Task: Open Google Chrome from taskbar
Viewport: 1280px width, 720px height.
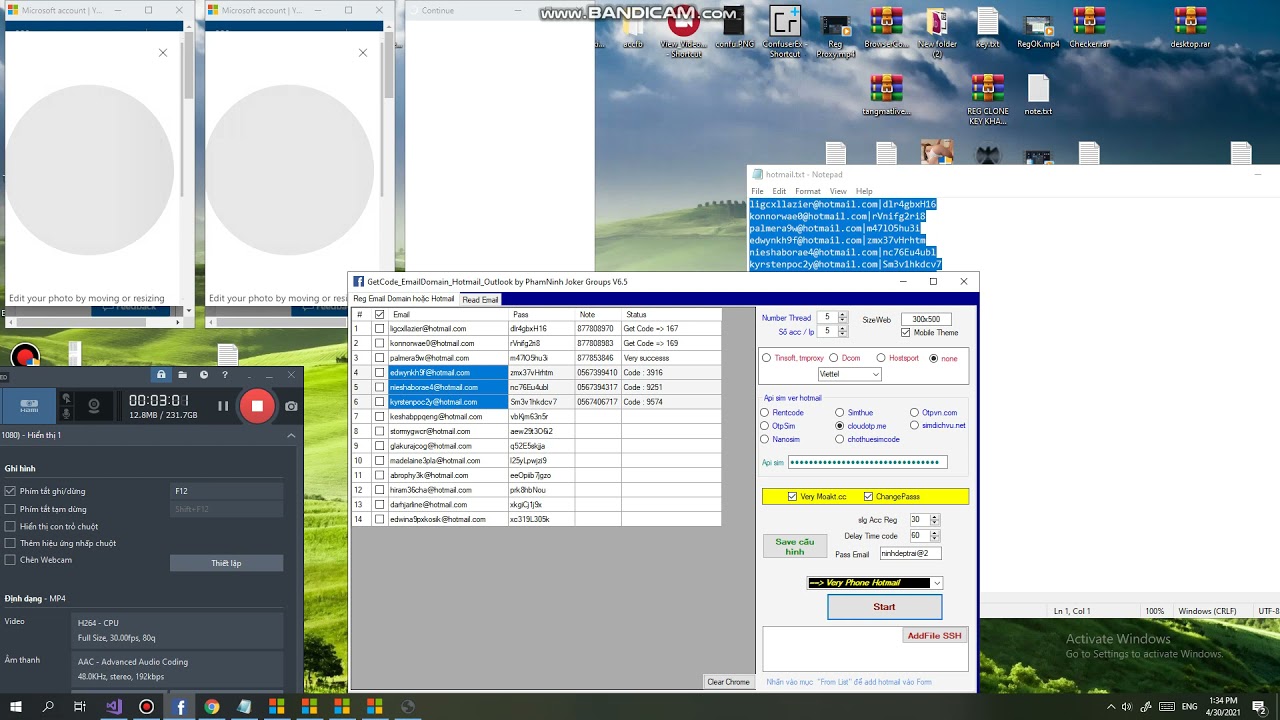Action: pos(212,706)
